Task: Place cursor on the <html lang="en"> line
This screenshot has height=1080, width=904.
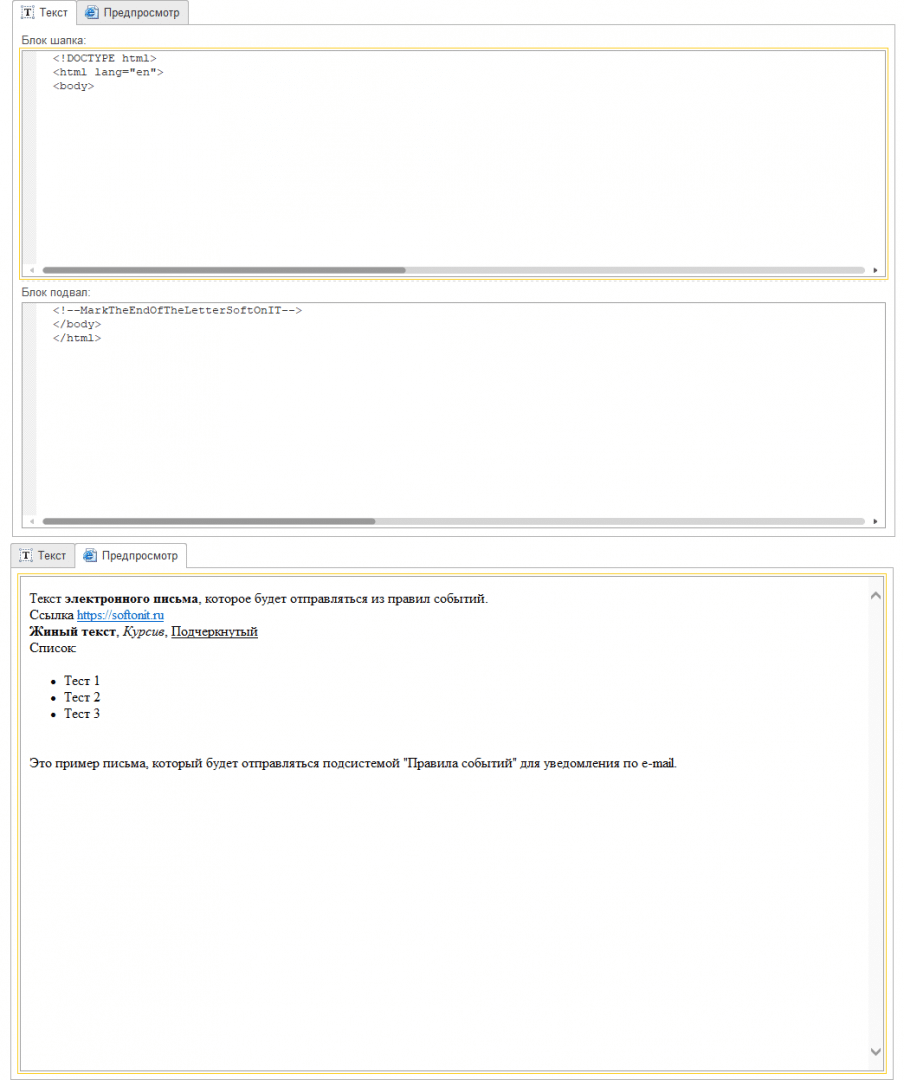Action: coord(108,72)
